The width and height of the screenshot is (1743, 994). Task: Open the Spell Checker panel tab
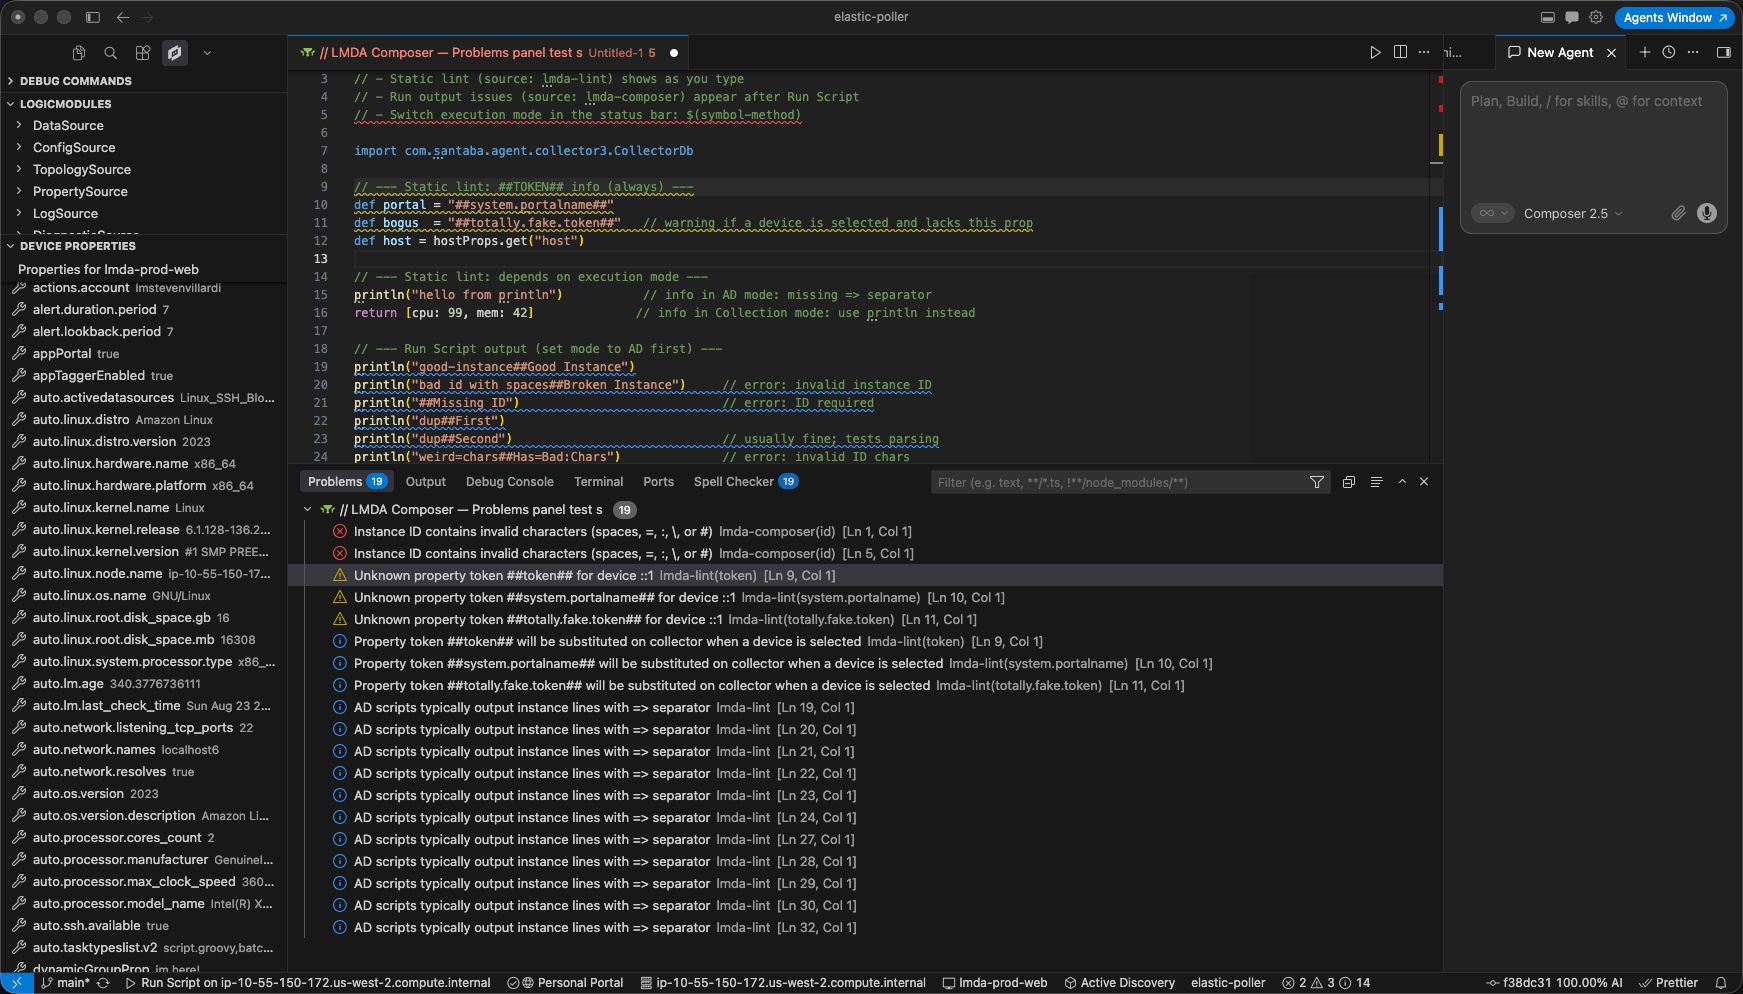pos(745,482)
